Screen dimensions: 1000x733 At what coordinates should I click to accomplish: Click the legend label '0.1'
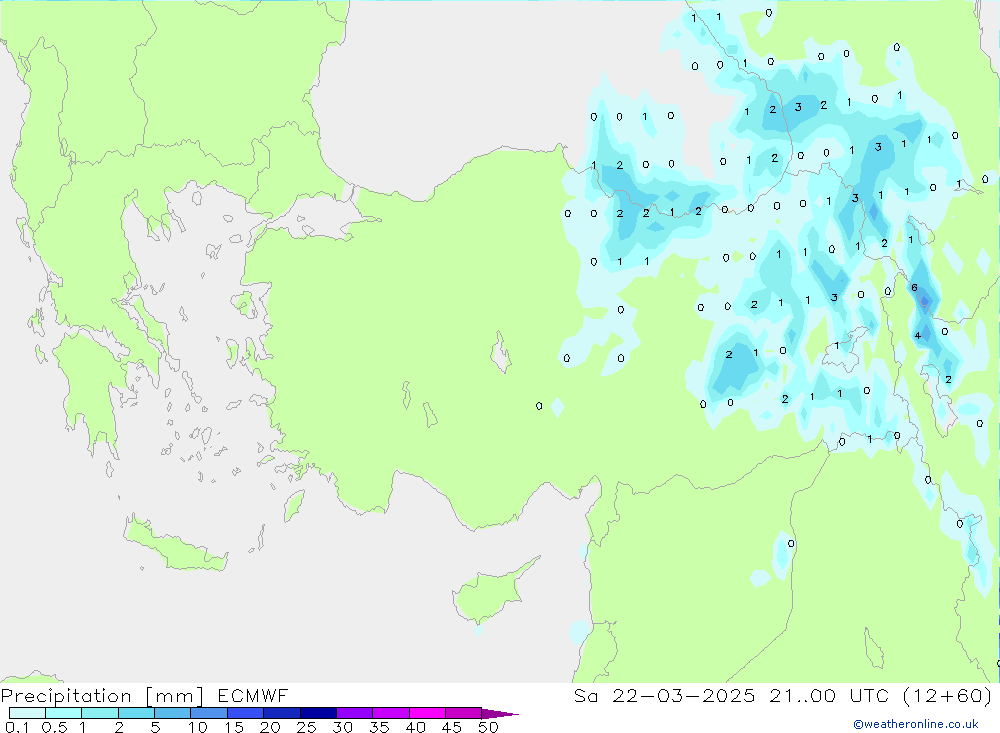point(17,727)
